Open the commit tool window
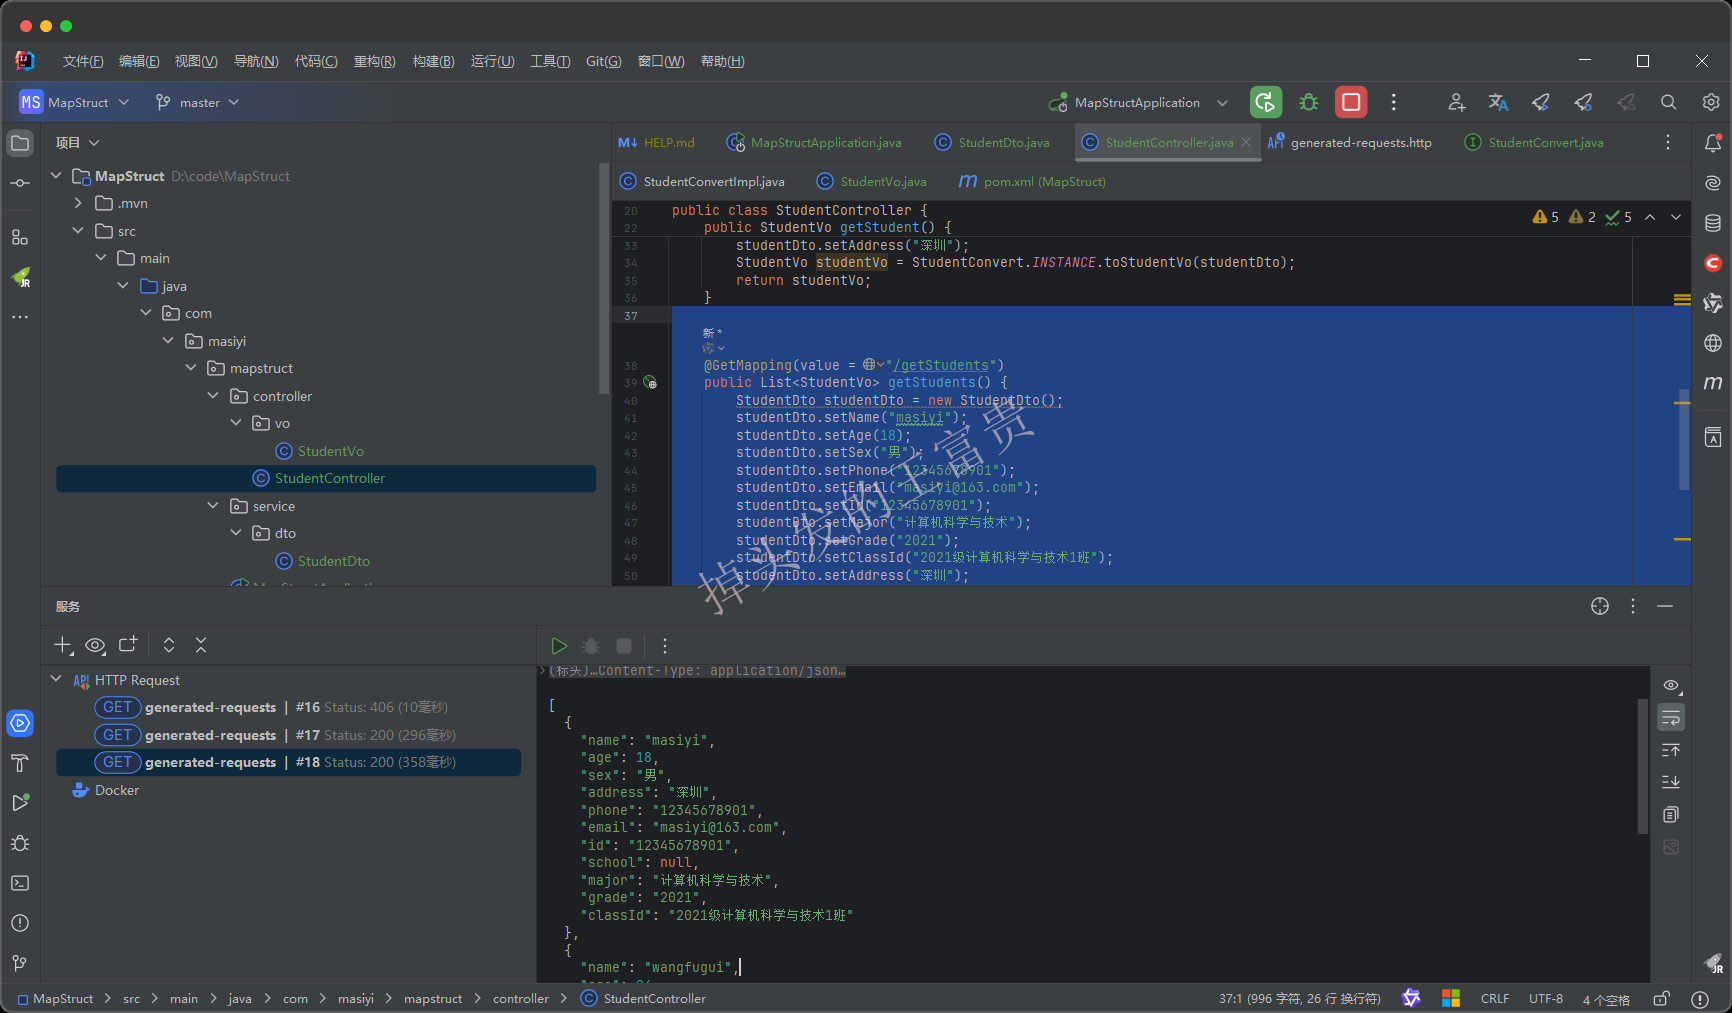Viewport: 1732px width, 1013px height. click(20, 183)
